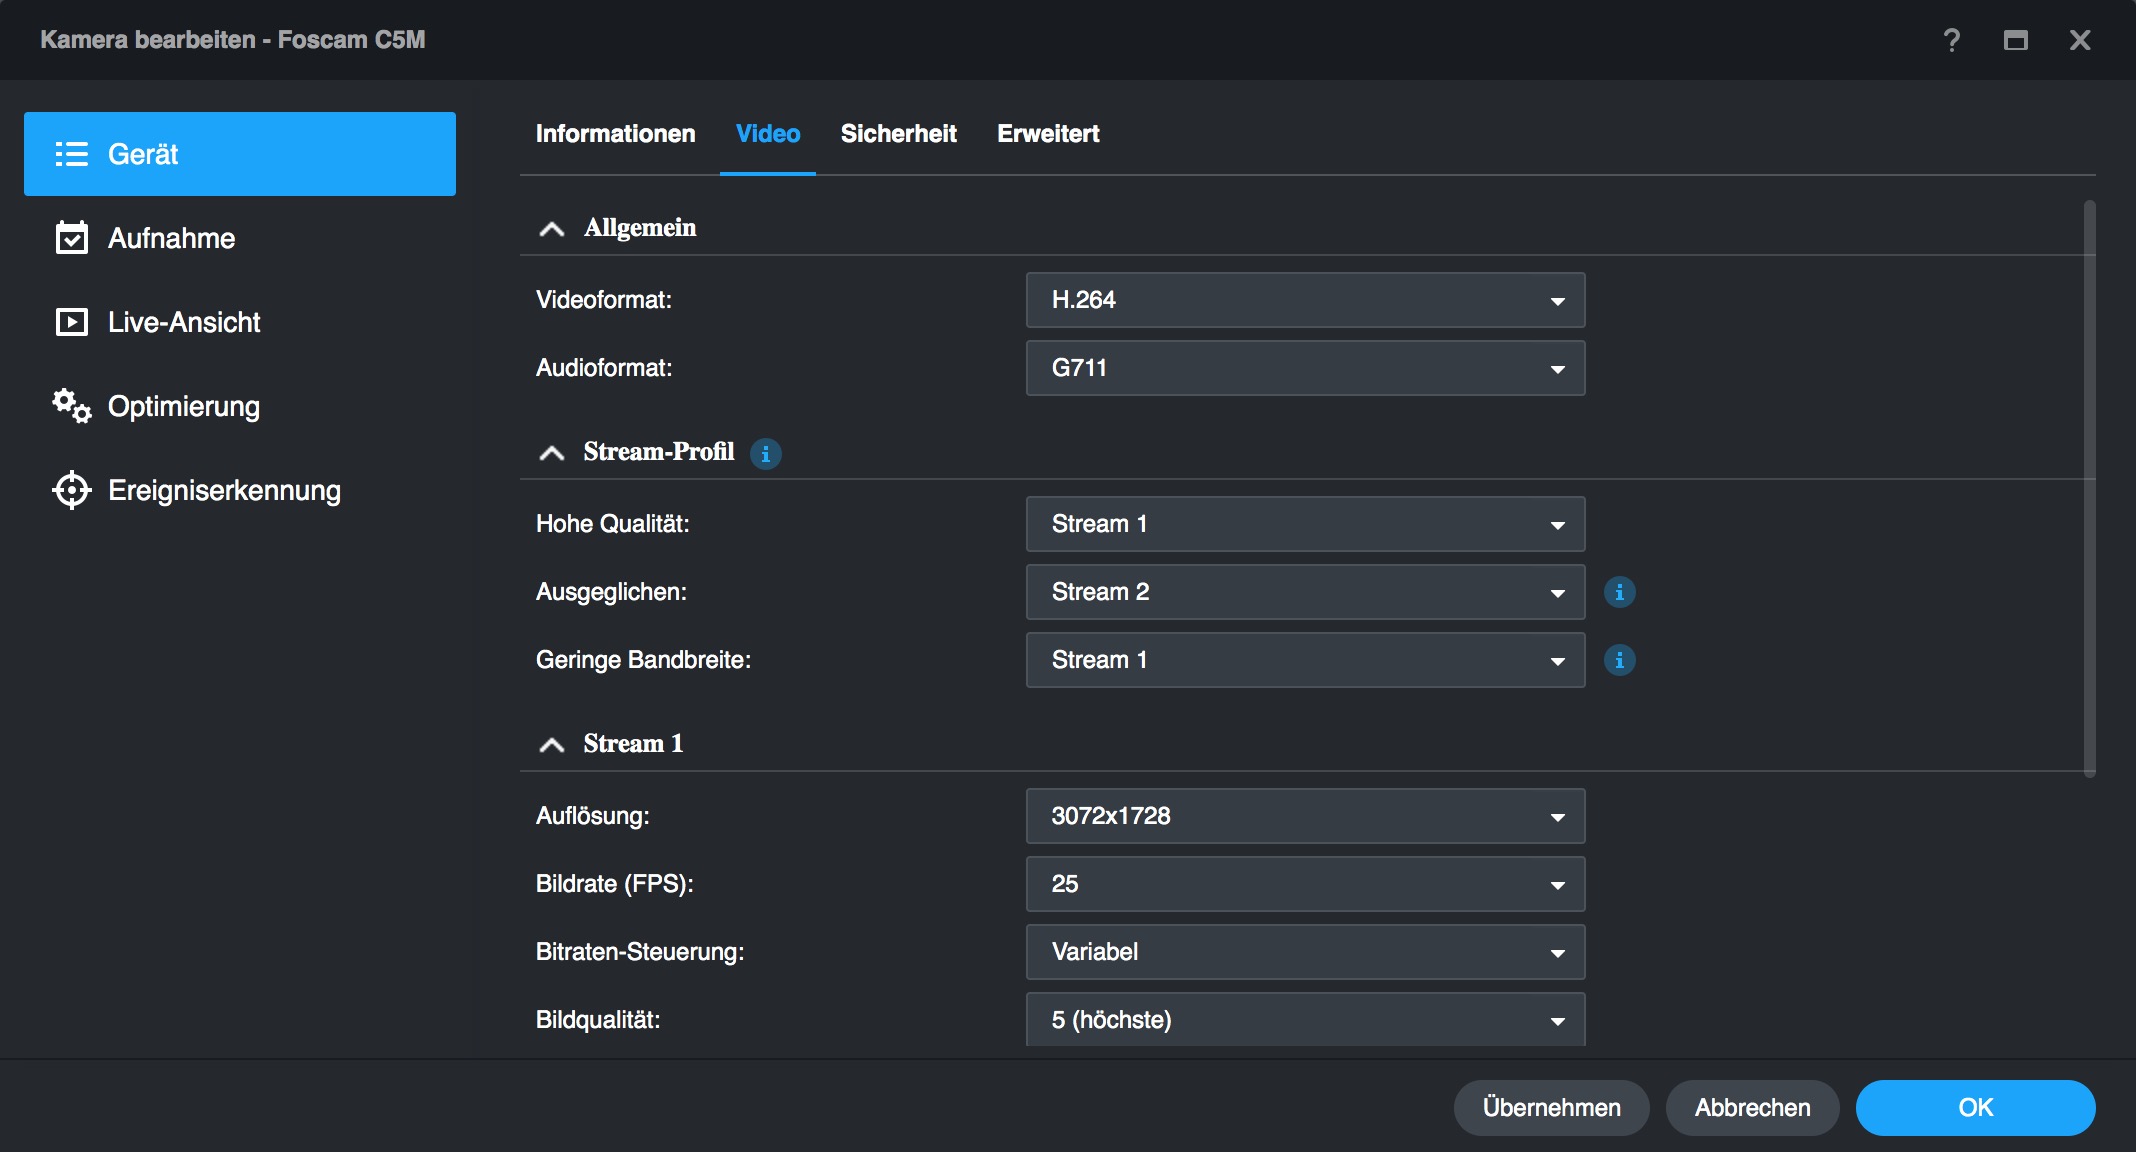Open the Videoformat H.264 dropdown

[x=1305, y=300]
